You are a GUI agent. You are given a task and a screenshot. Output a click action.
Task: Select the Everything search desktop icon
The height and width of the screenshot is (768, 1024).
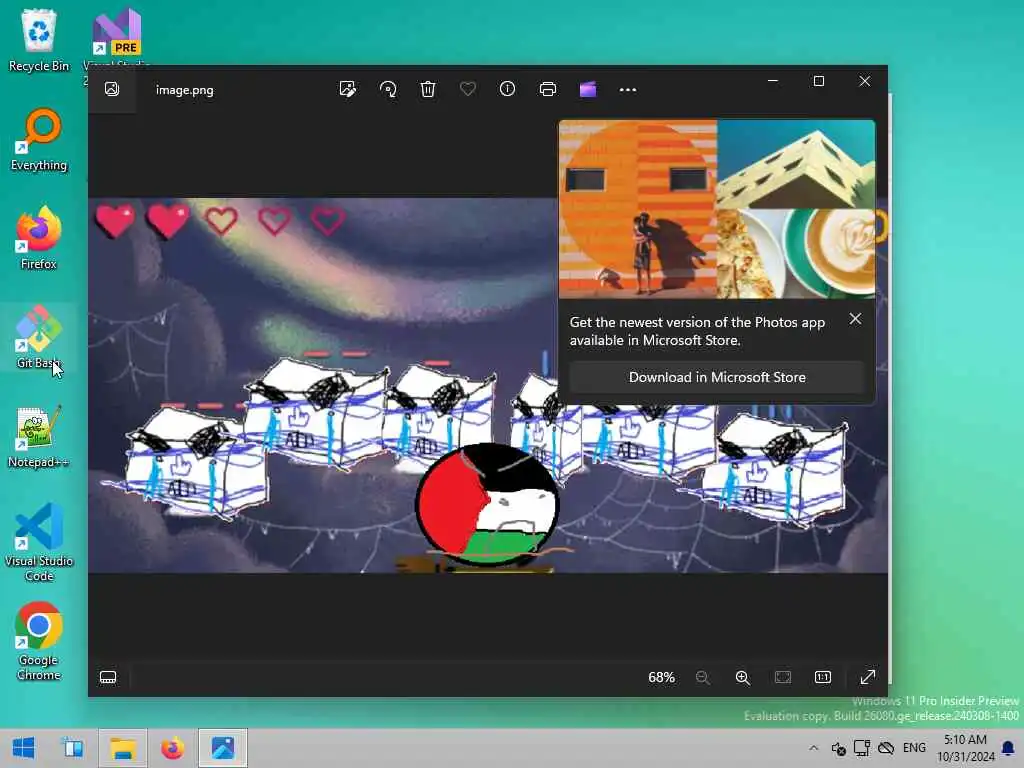tap(39, 140)
